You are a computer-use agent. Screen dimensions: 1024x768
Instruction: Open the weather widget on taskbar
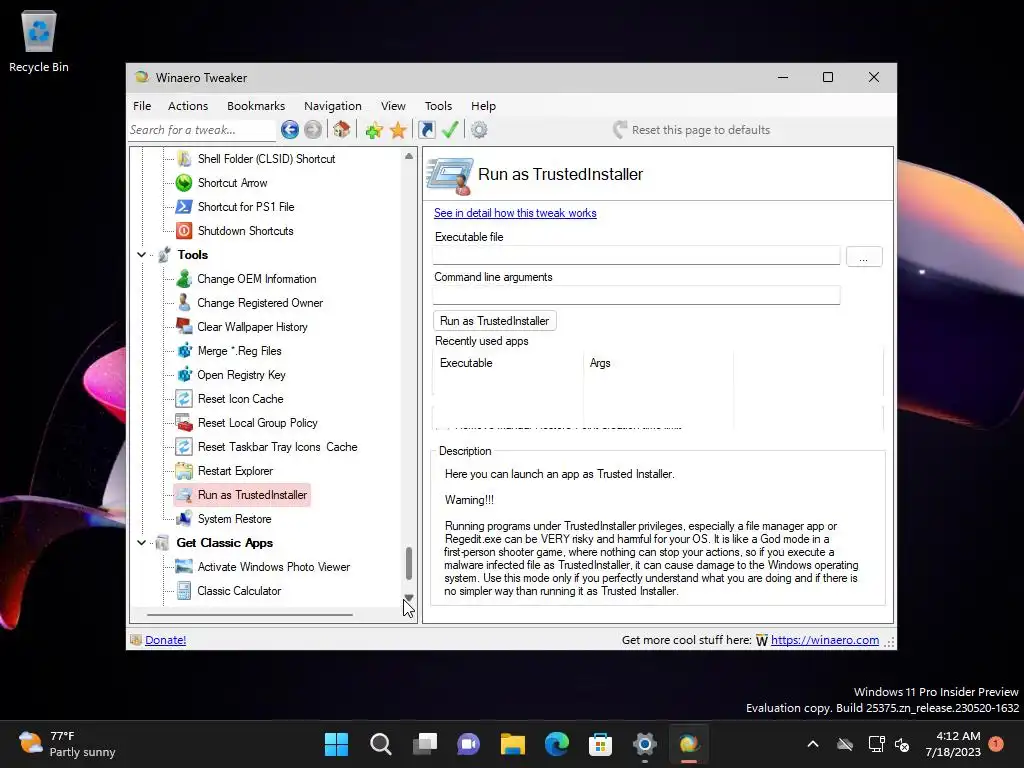[x=67, y=744]
